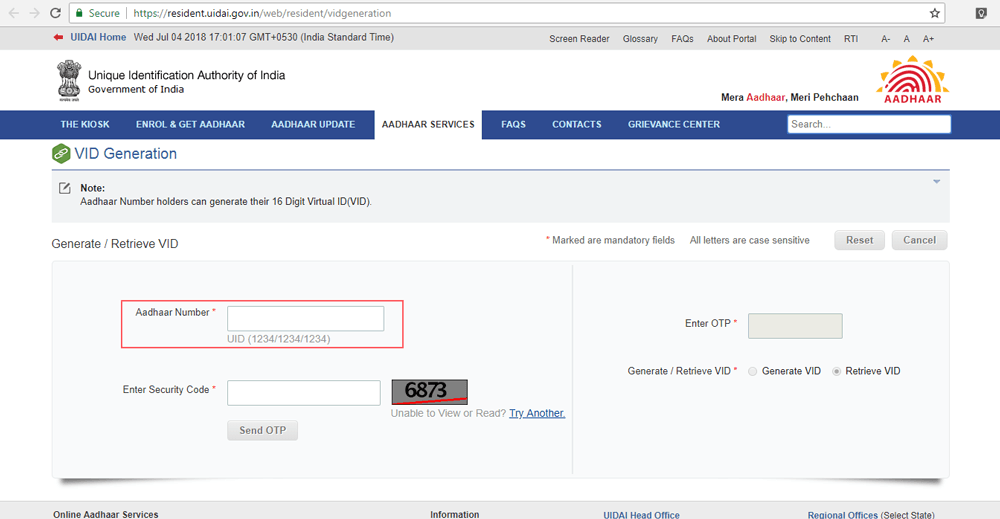Click the browser back arrow
This screenshot has height=519, width=1000.
(13, 13)
